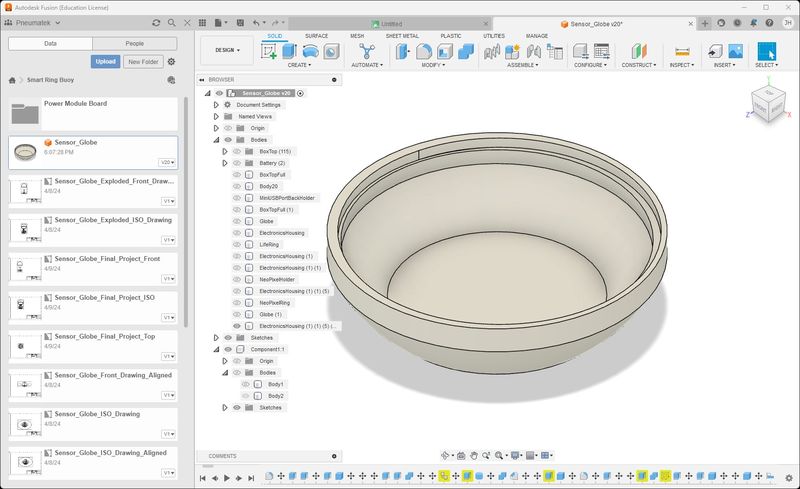Show the NeoPixelRing body

coord(237,303)
